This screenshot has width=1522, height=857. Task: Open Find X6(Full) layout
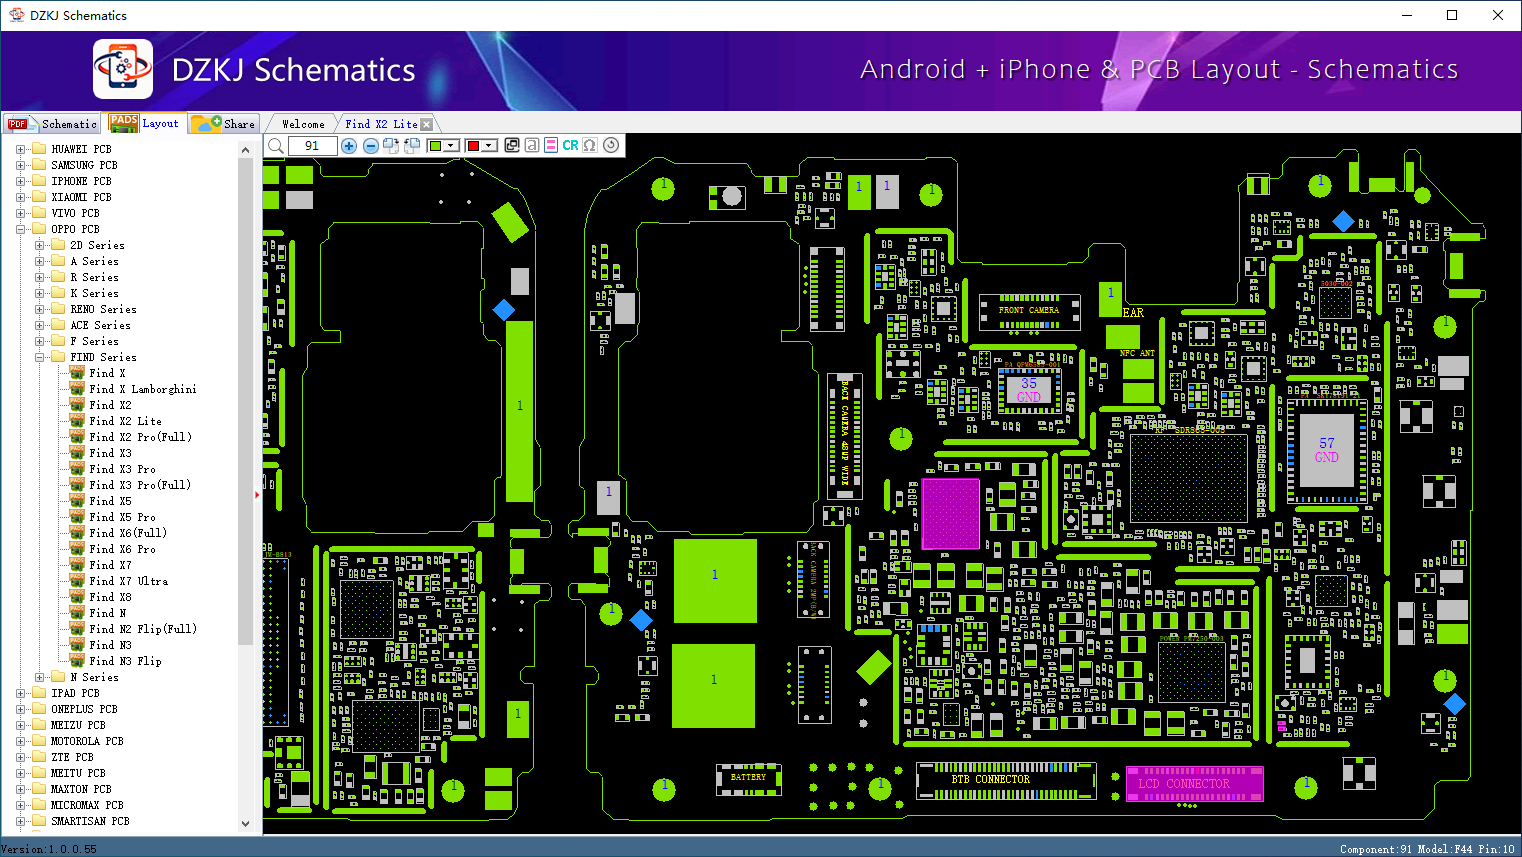pos(128,533)
